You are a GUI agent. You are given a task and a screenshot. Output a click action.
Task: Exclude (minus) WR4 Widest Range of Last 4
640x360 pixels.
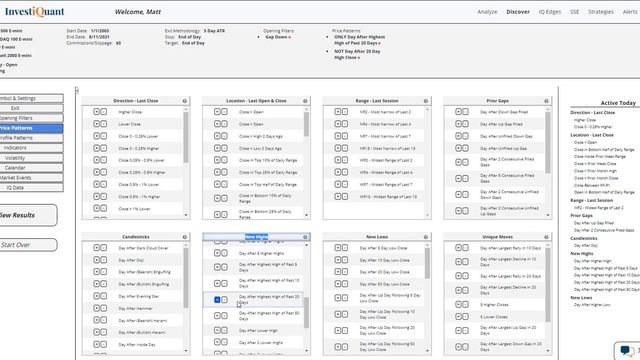pos(345,172)
